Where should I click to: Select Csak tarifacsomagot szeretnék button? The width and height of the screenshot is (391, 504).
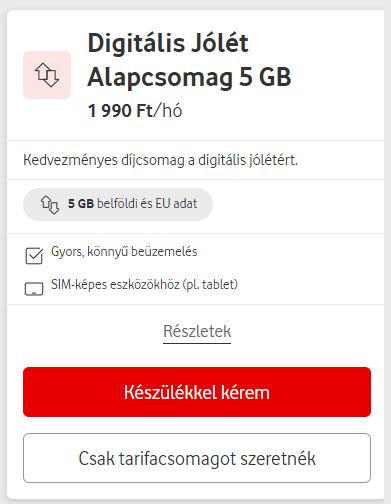[197, 458]
